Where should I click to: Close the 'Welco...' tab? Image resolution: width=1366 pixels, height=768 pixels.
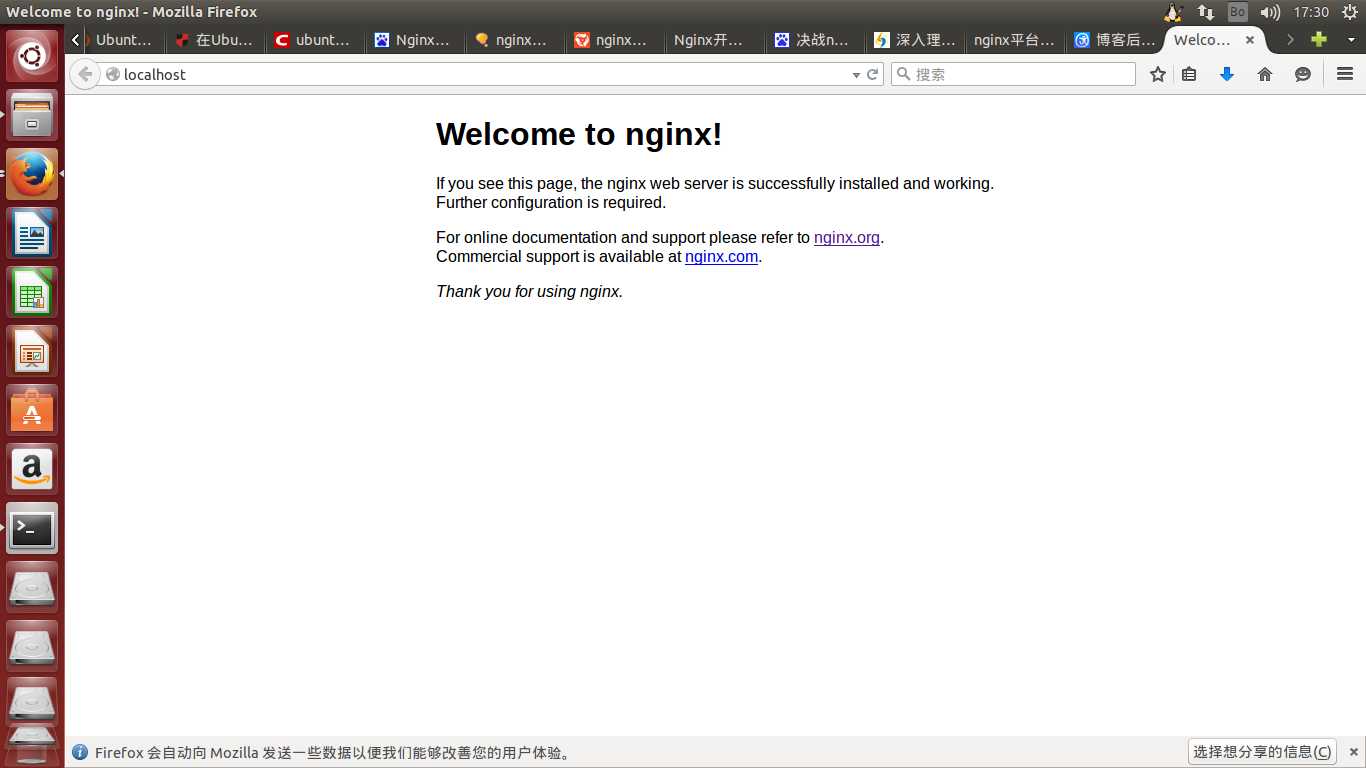1250,40
